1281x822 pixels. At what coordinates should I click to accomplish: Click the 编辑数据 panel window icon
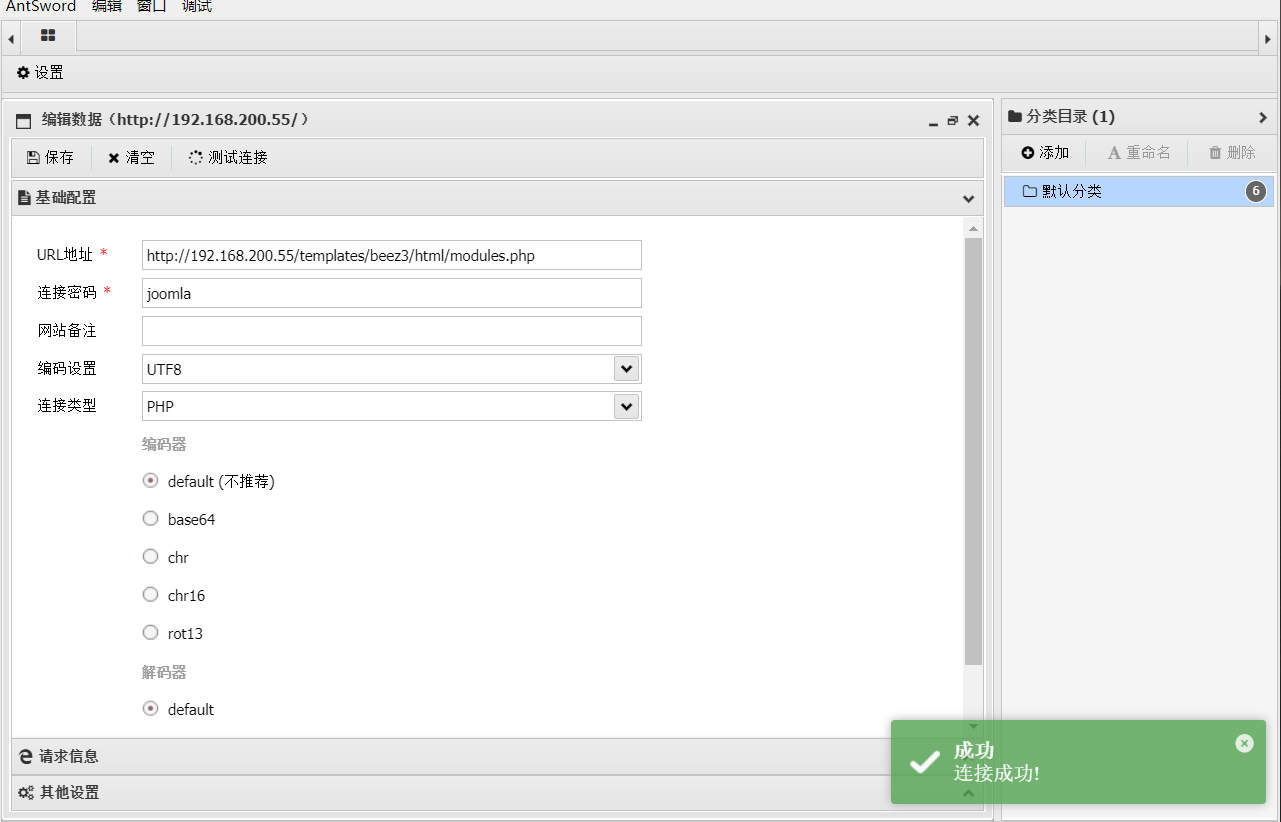tap(24, 121)
